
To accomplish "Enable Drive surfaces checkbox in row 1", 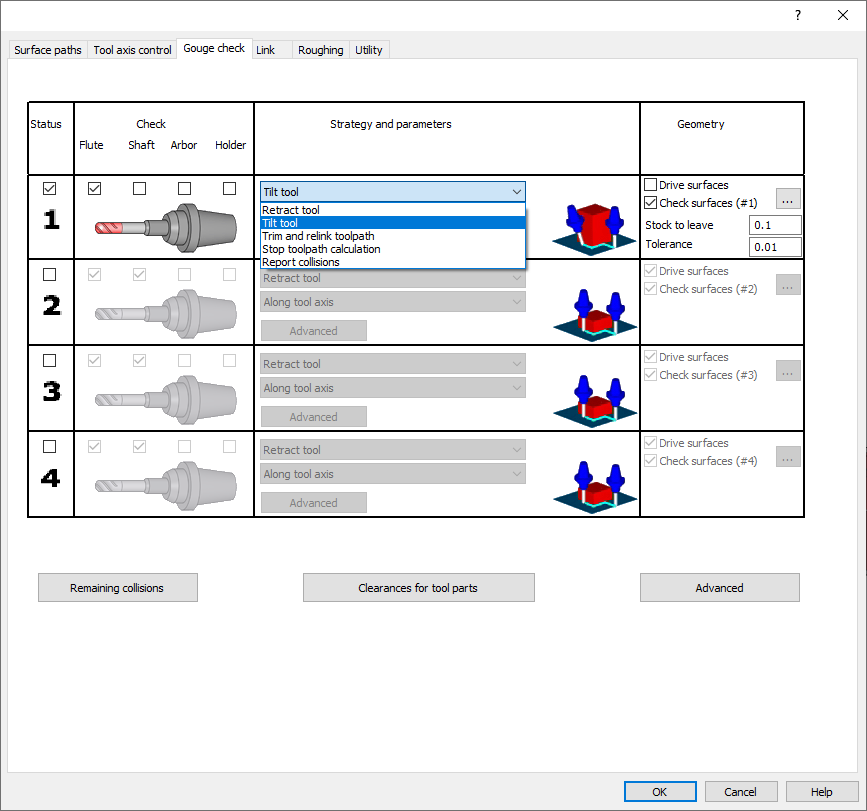I will click(x=651, y=185).
